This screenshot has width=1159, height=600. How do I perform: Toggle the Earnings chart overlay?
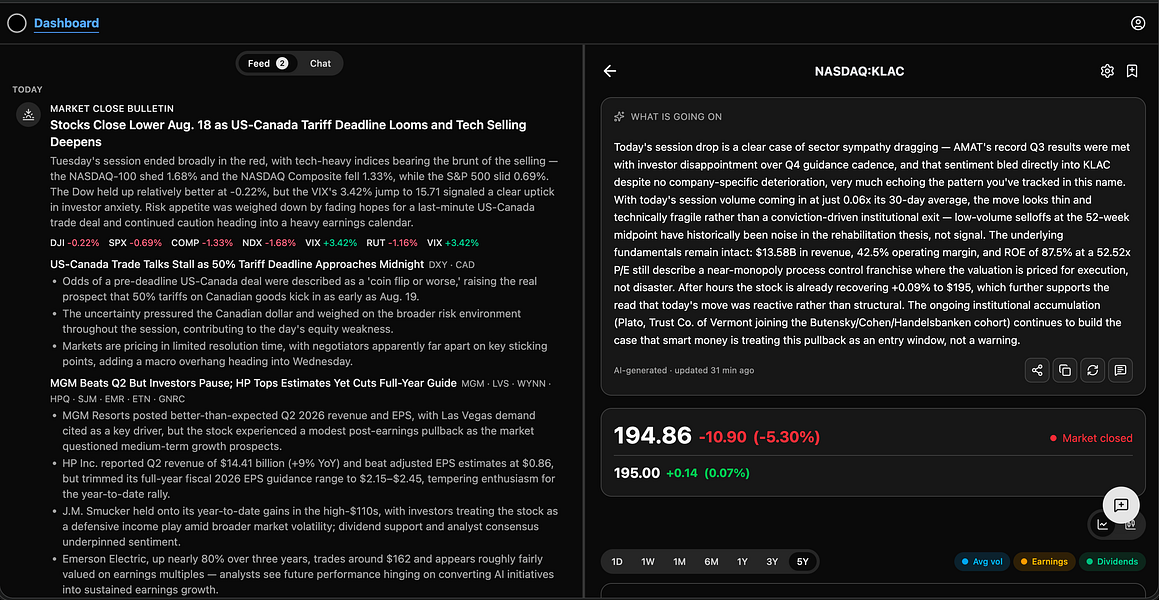coord(1044,562)
